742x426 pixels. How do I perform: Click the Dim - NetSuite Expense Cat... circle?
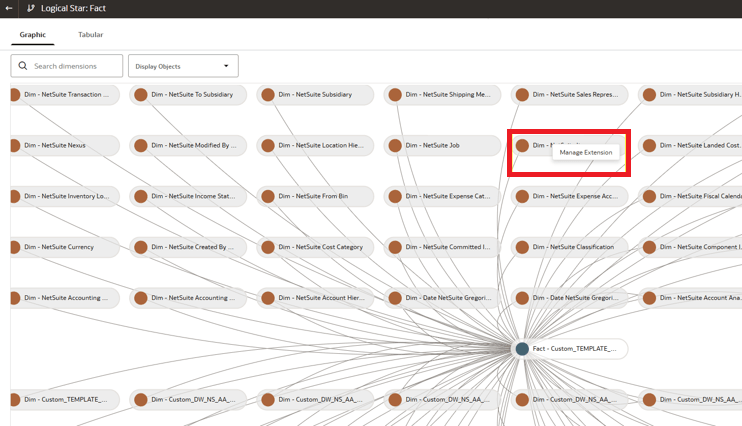395,196
